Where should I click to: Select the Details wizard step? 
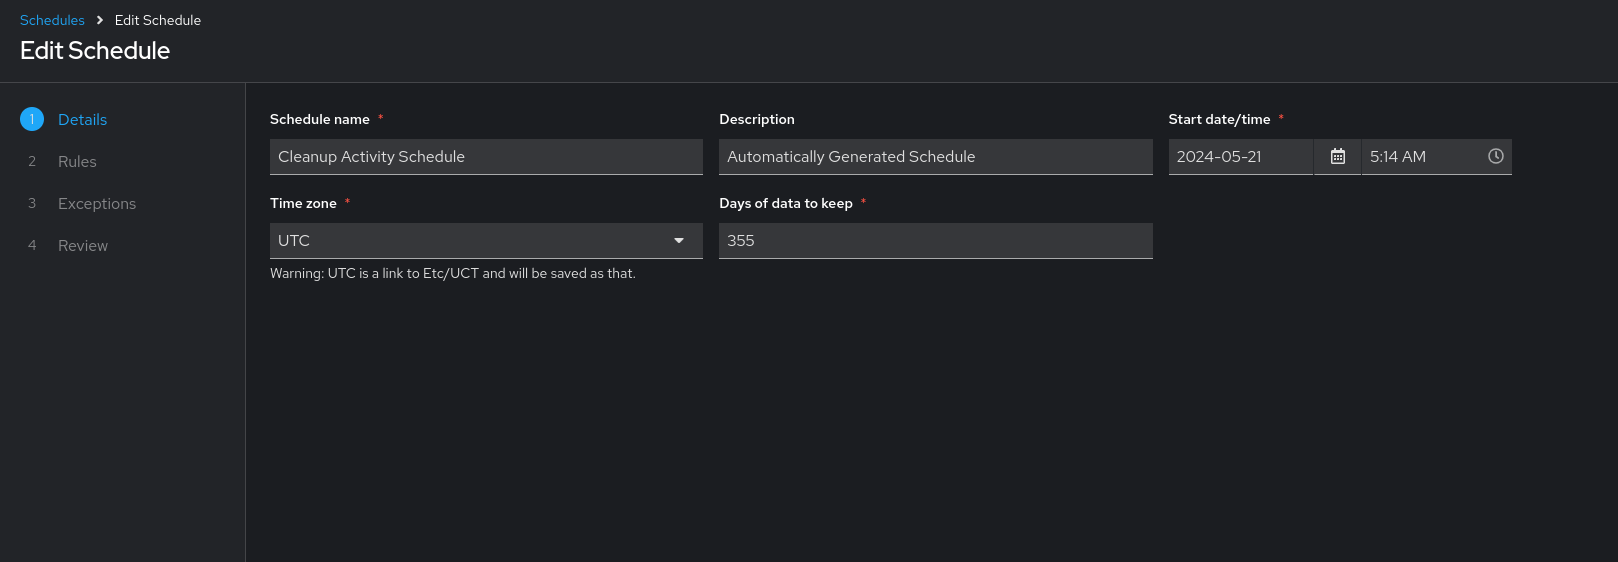tap(82, 120)
